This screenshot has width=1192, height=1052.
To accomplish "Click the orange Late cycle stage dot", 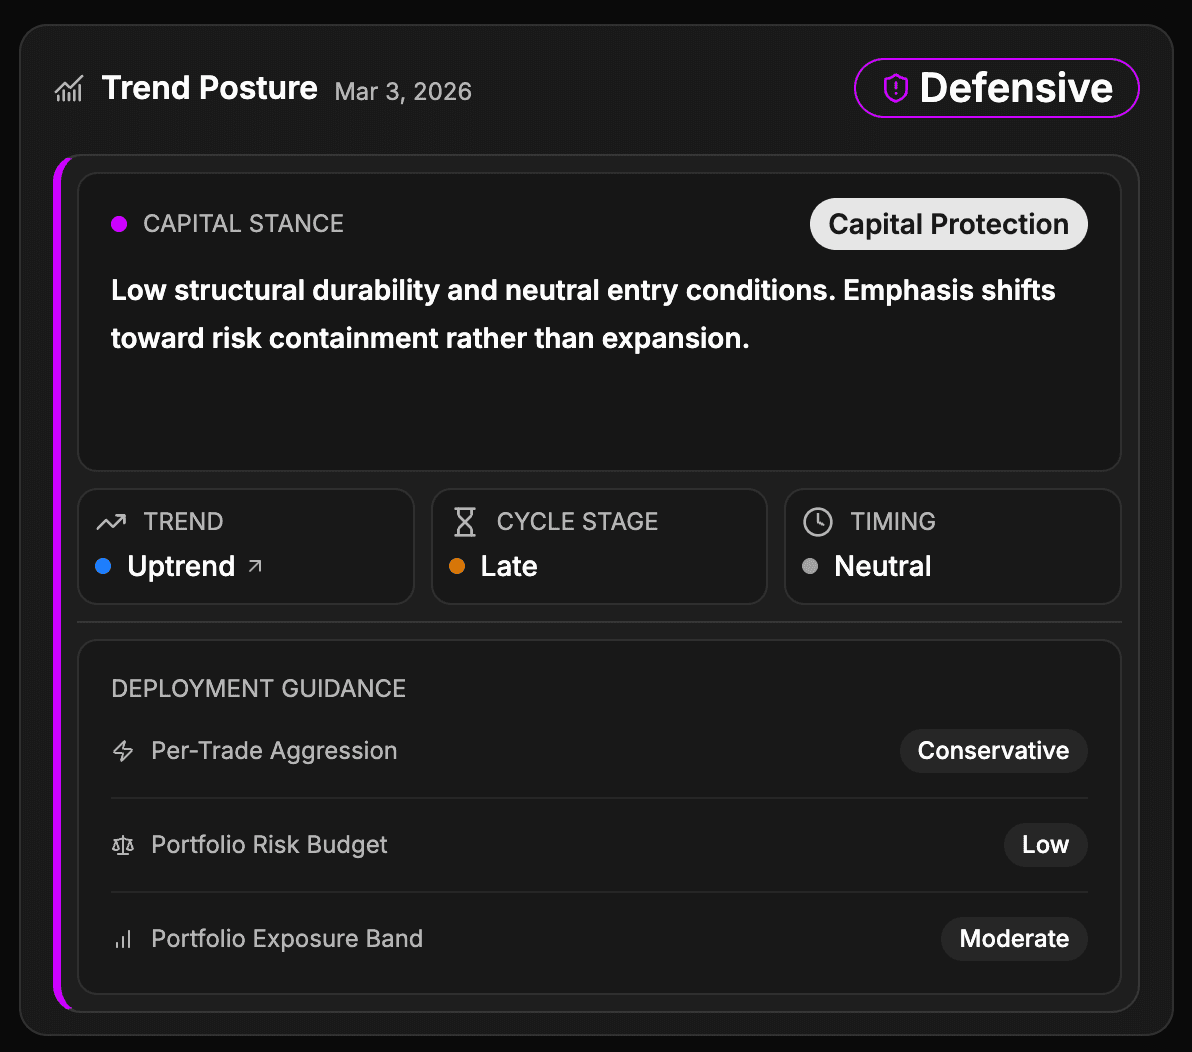I will tap(457, 567).
